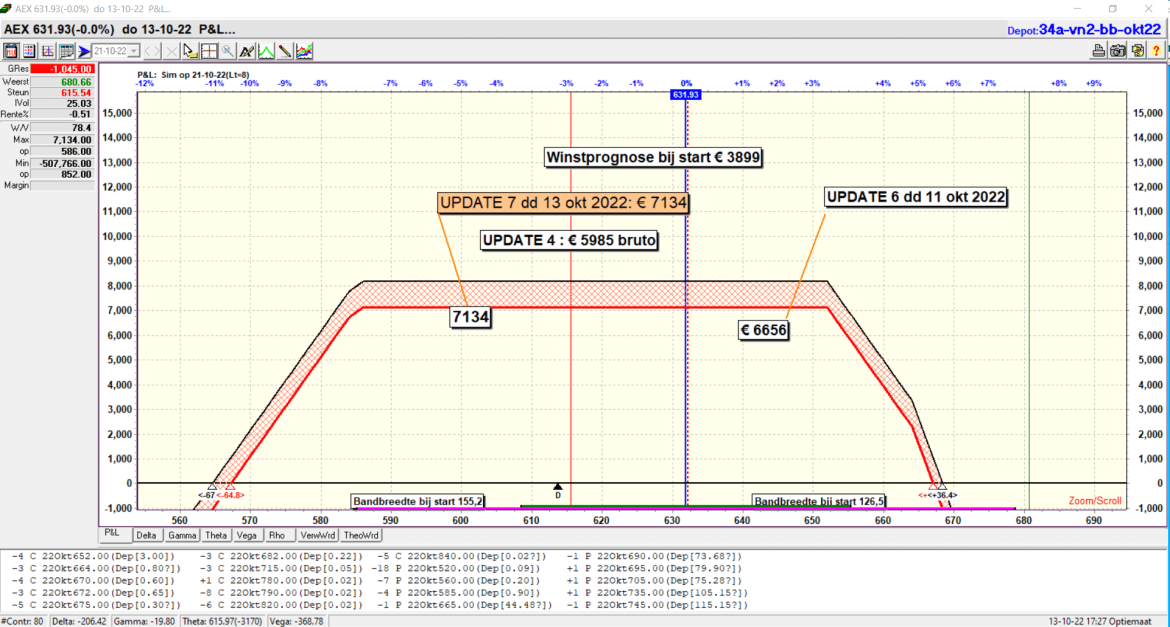Select the '7134' label box
Image resolution: width=1170 pixels, height=627 pixels.
469,317
